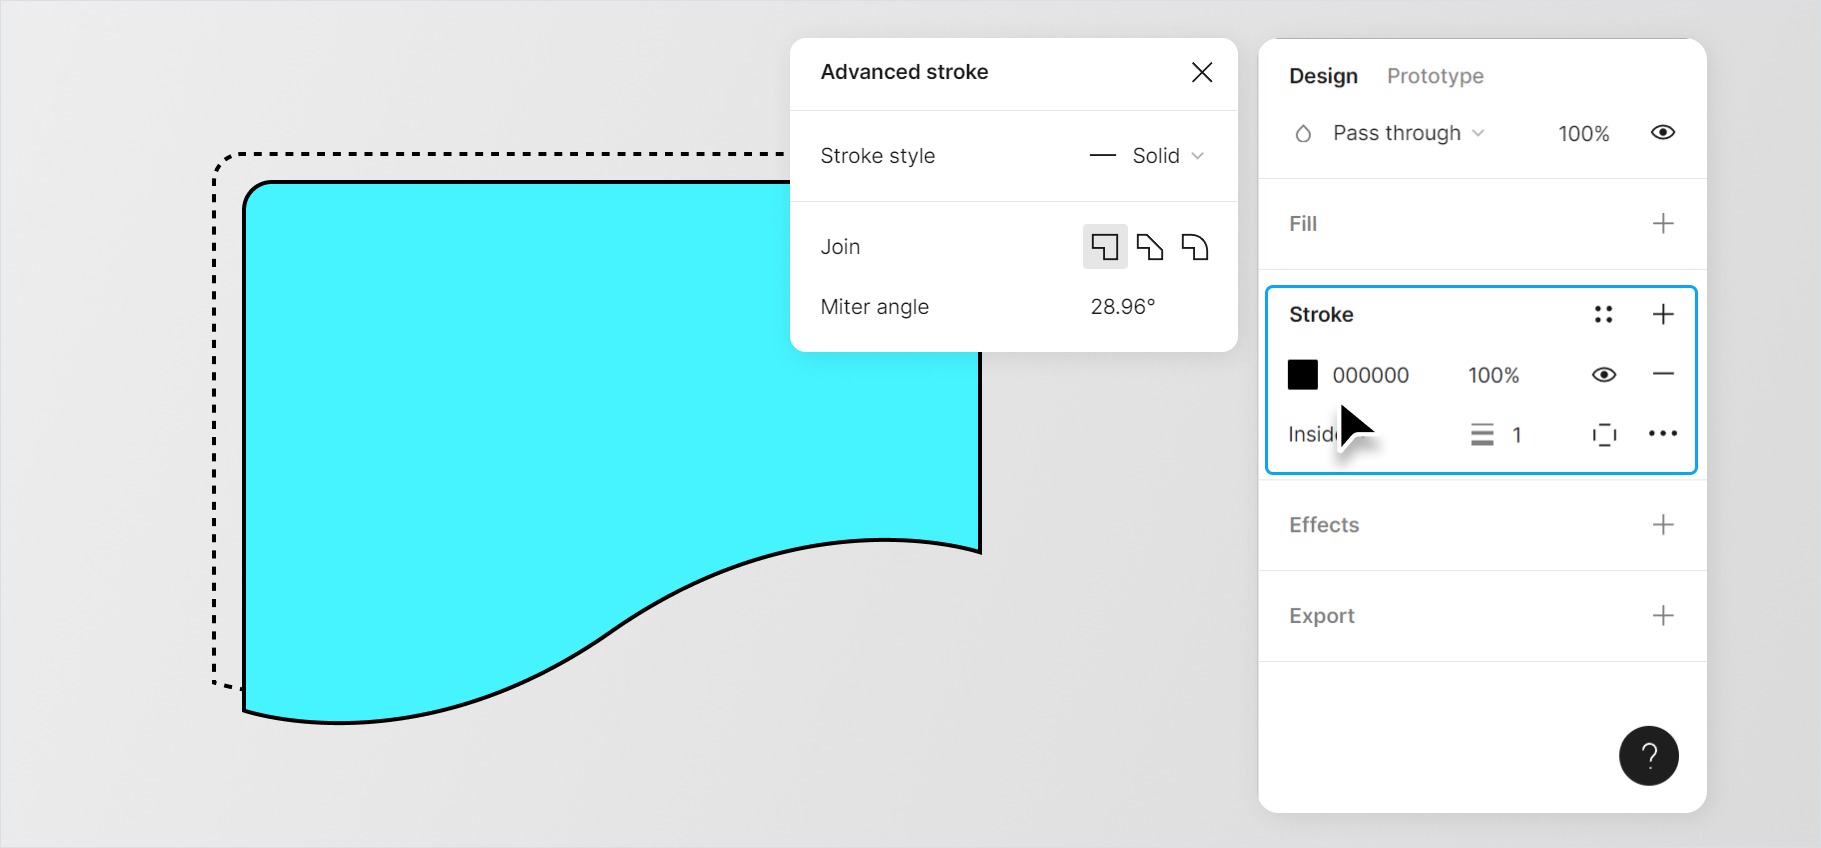The image size is (1821, 848).
Task: Click the Miter angle value field
Action: (x=1122, y=307)
